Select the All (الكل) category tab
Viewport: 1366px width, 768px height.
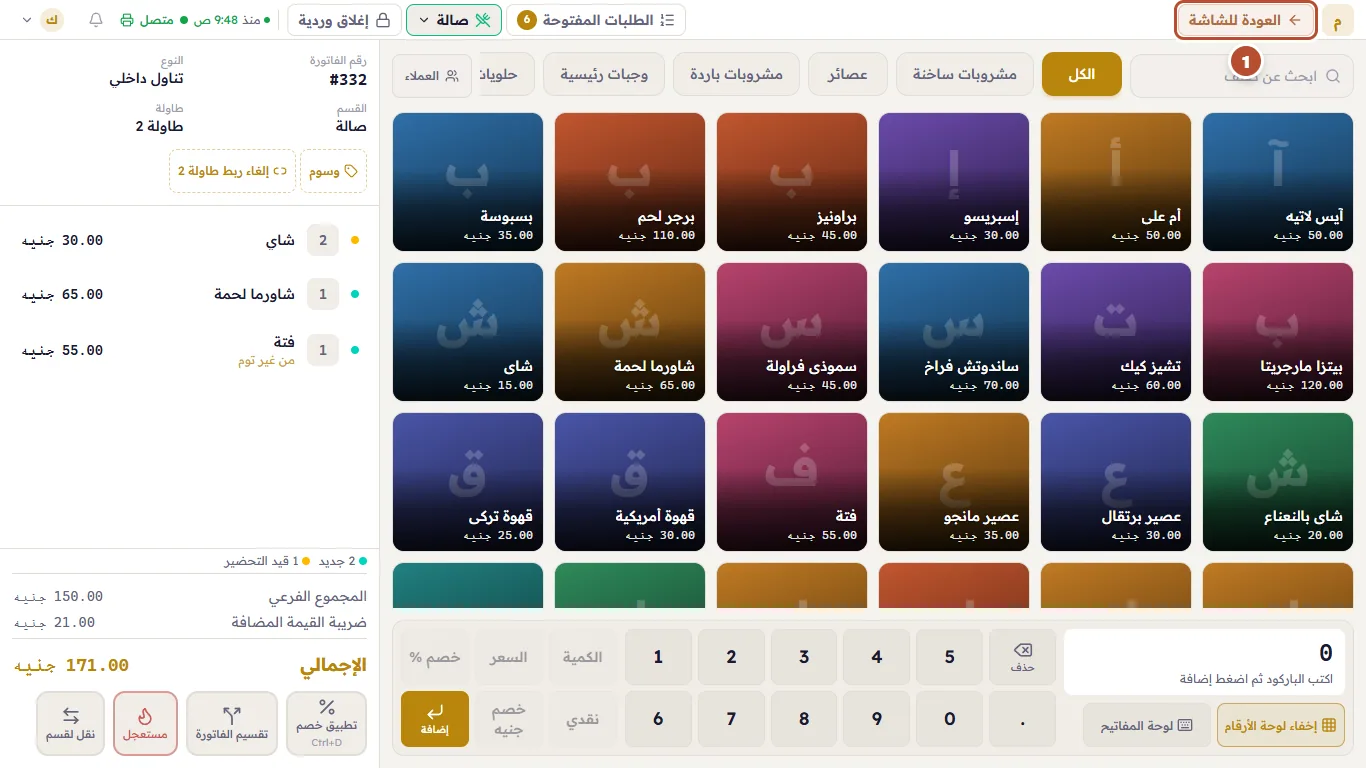(x=1082, y=75)
